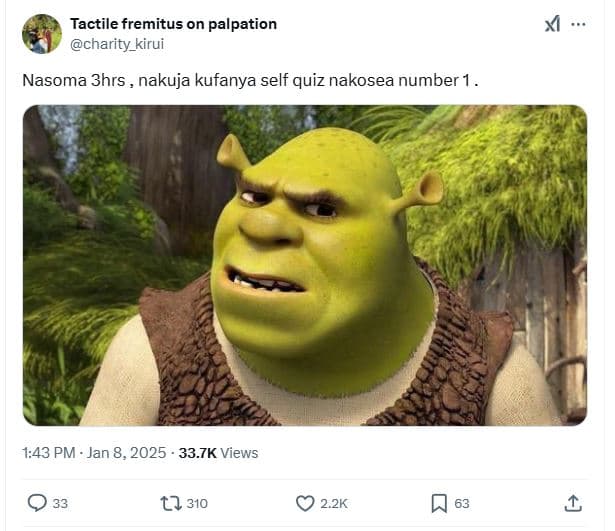Click the 63 bookmarks count
The image size is (615, 531).
pyautogui.click(x=462, y=504)
